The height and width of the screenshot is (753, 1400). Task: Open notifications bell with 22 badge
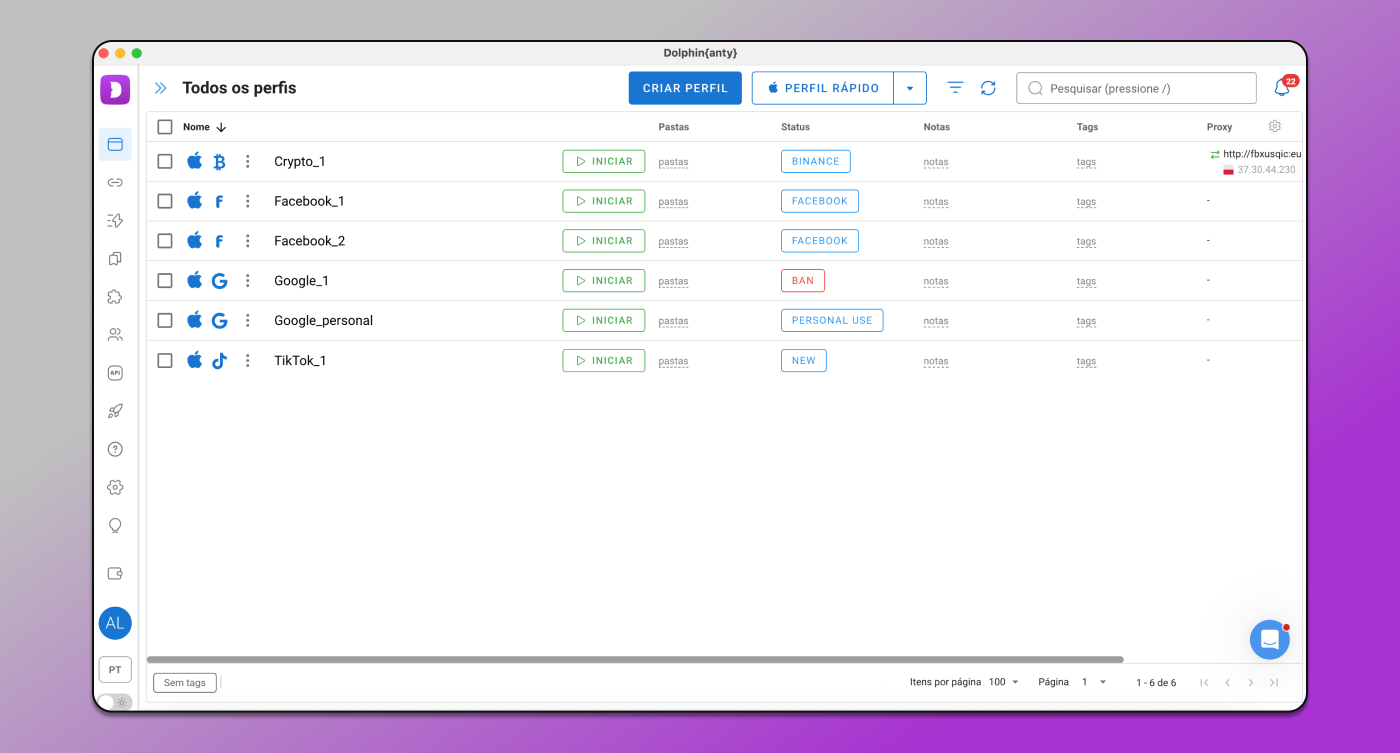pyautogui.click(x=1282, y=88)
